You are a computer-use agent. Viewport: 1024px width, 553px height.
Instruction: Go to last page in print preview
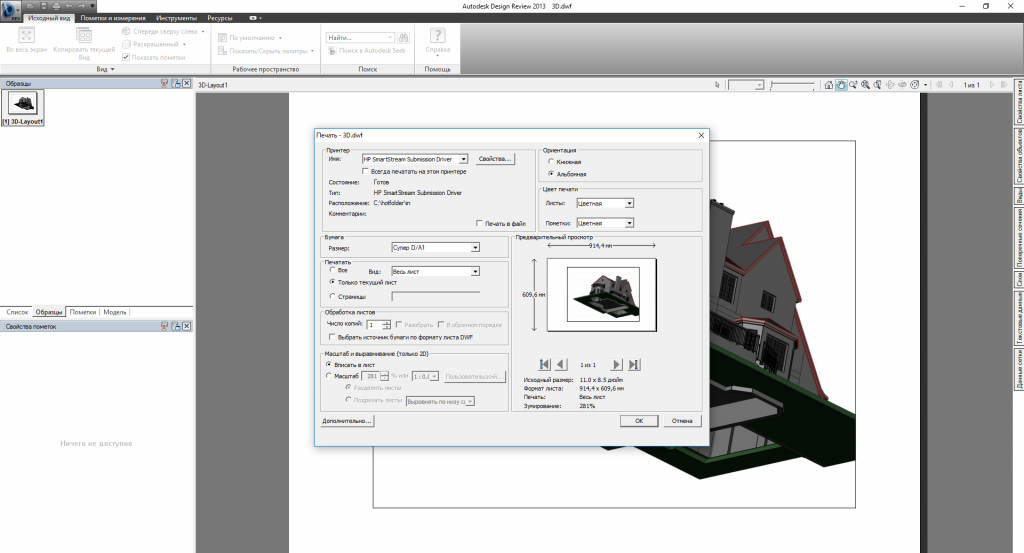pyautogui.click(x=633, y=364)
